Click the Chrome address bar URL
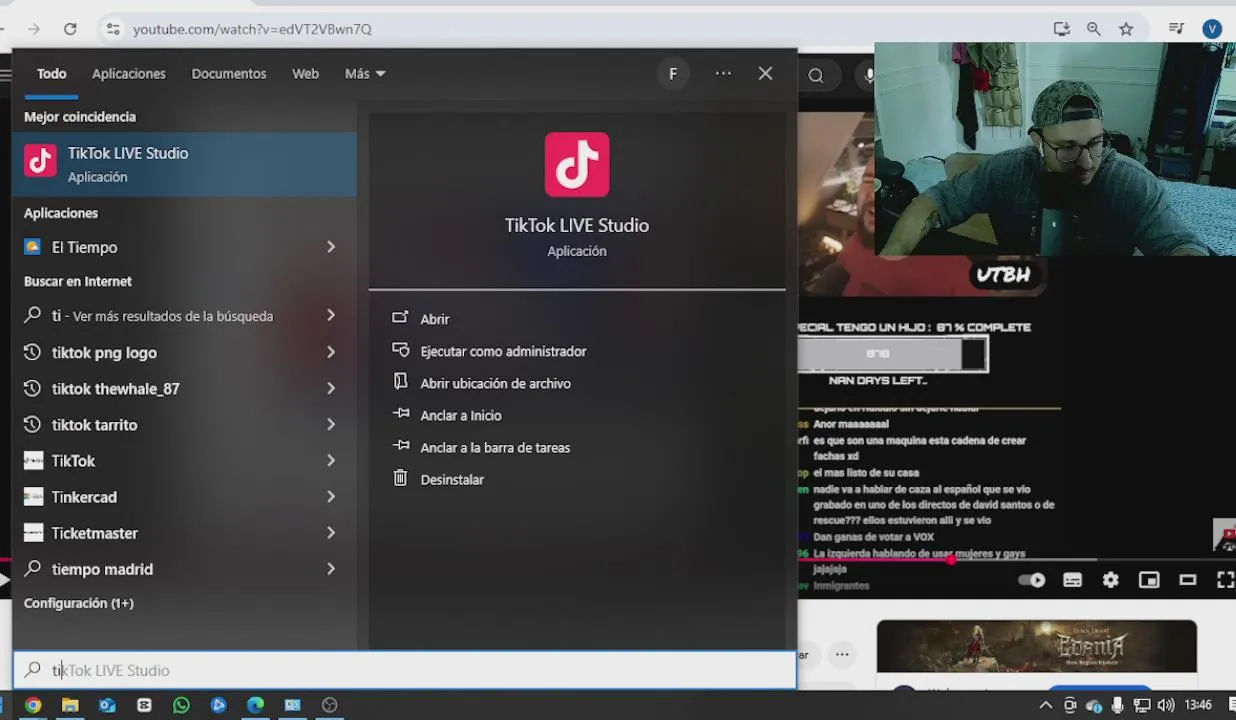1236x720 pixels. point(252,29)
